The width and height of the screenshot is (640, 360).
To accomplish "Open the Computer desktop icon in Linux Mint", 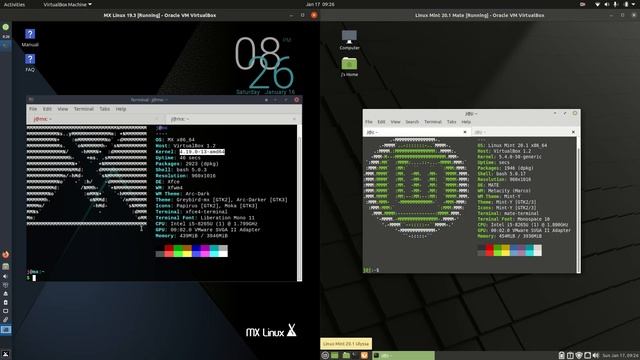I will point(349,40).
